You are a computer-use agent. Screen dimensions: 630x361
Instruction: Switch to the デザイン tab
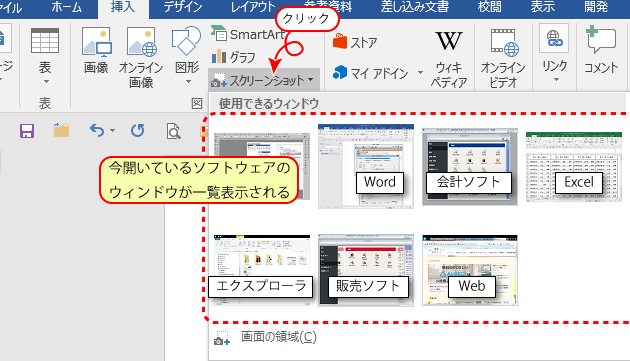pos(183,8)
